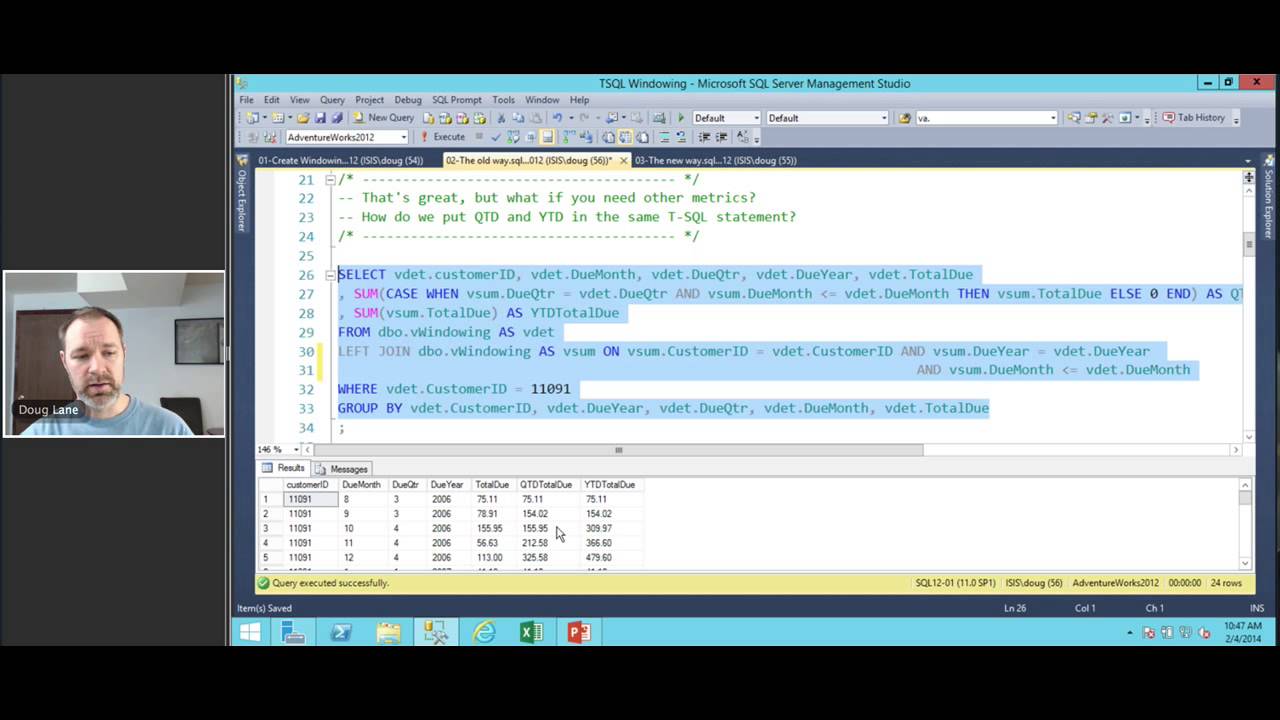
Task: Click the code editor horizontal scrollbar thumb
Action: click(618, 450)
